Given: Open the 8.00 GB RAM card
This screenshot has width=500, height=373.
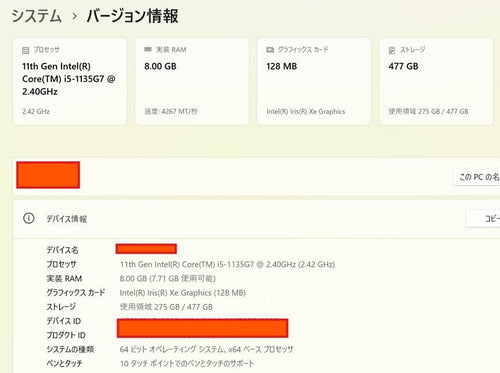Looking at the screenshot, I should click(x=192, y=81).
